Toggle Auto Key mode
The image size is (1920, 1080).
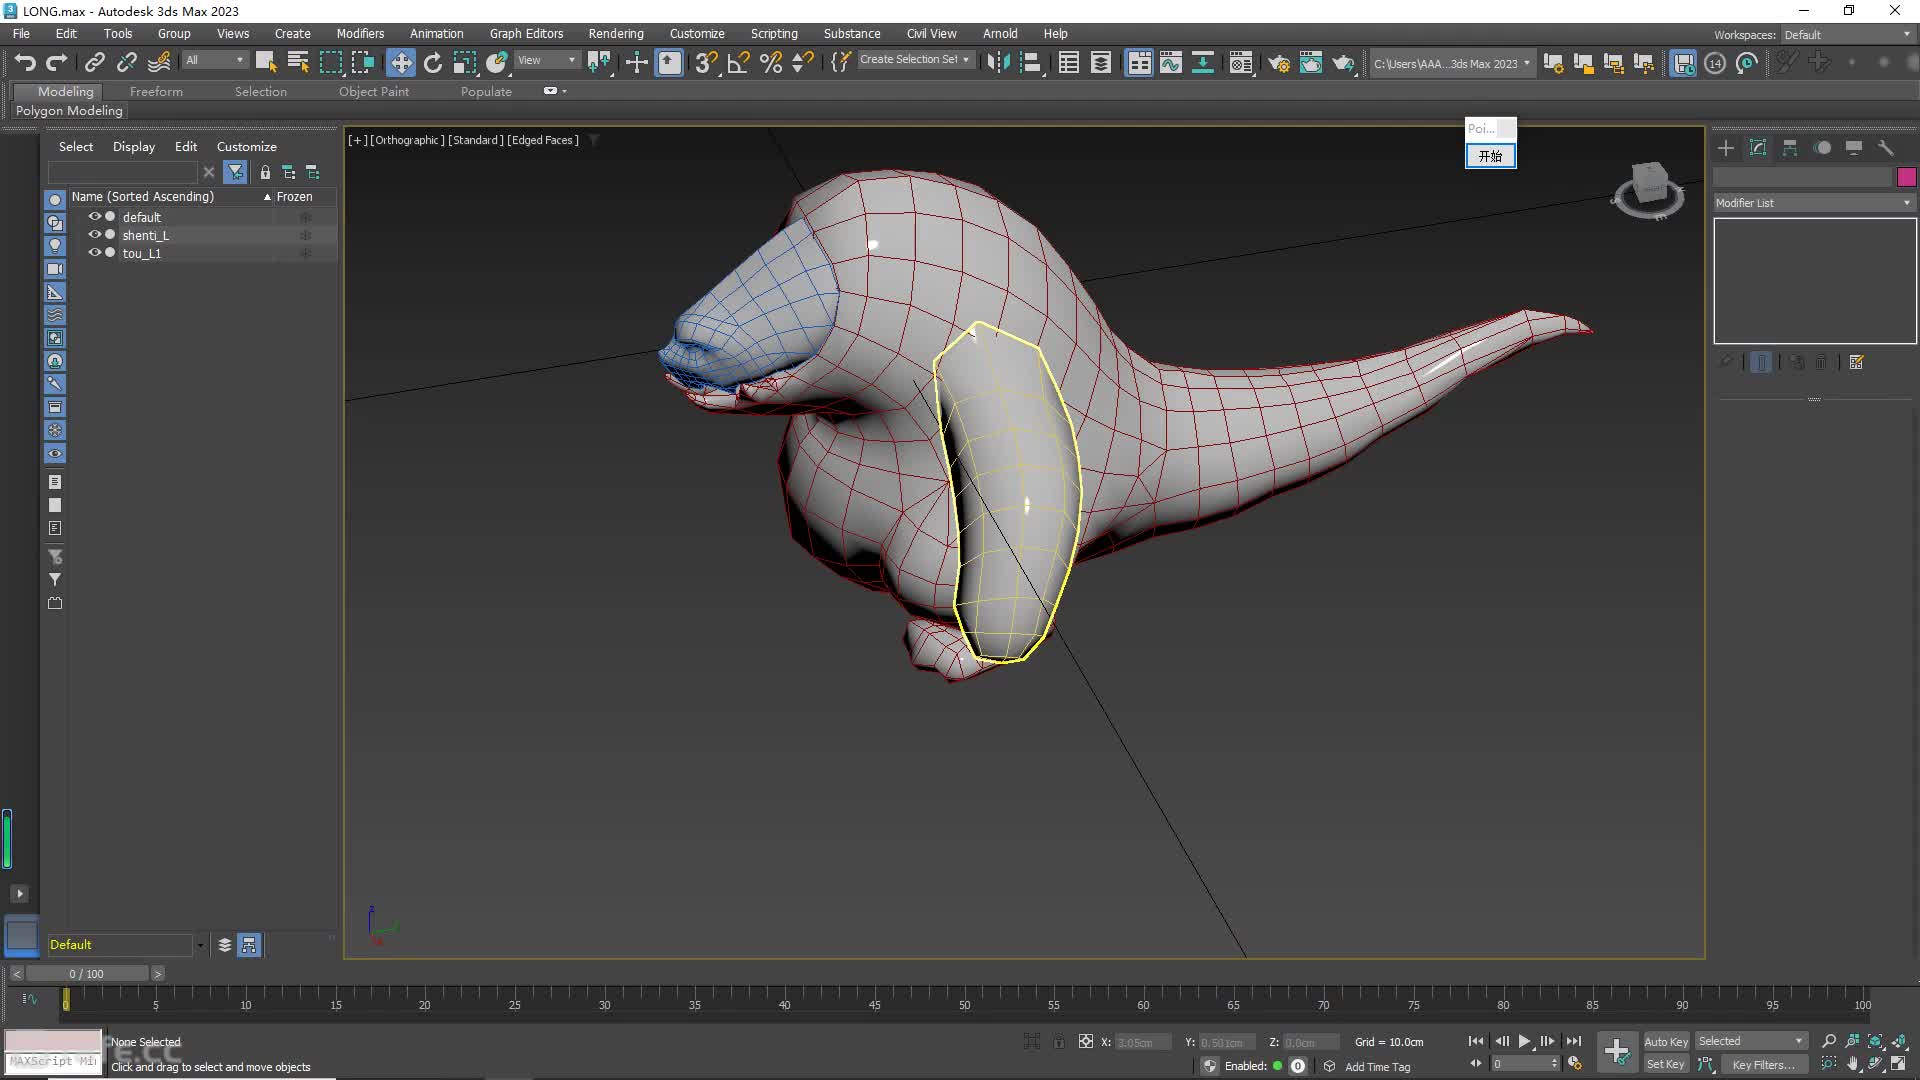pyautogui.click(x=1666, y=1041)
